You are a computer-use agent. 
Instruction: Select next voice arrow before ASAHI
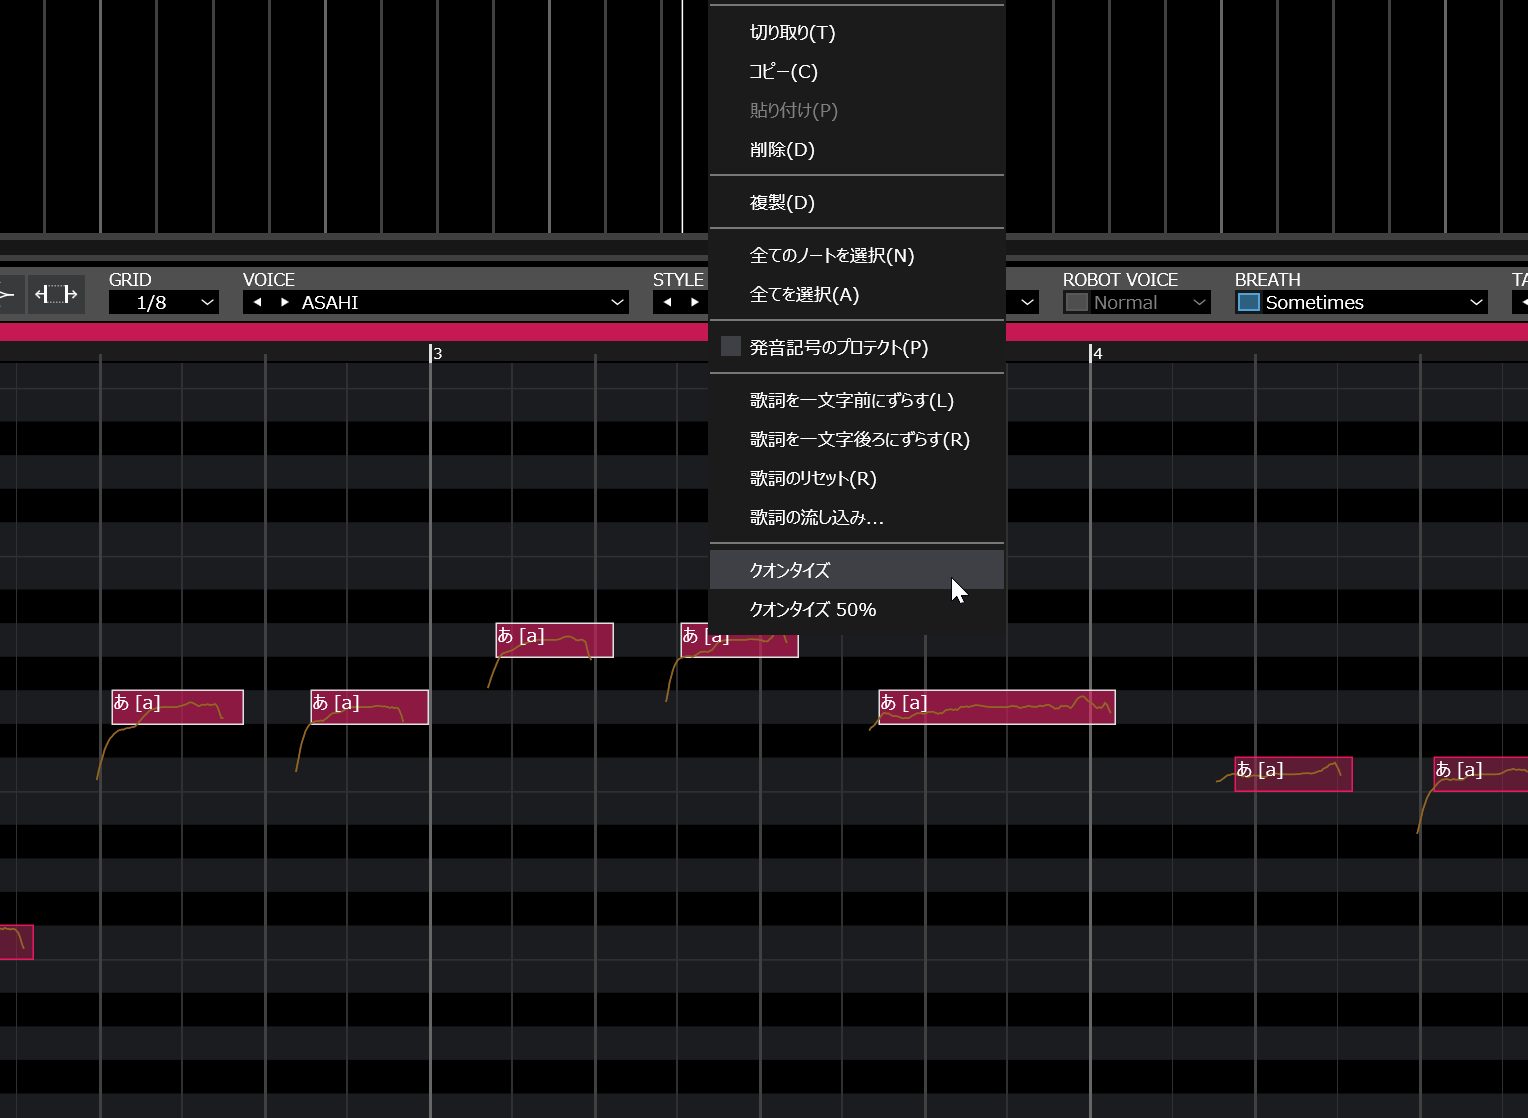coord(285,302)
